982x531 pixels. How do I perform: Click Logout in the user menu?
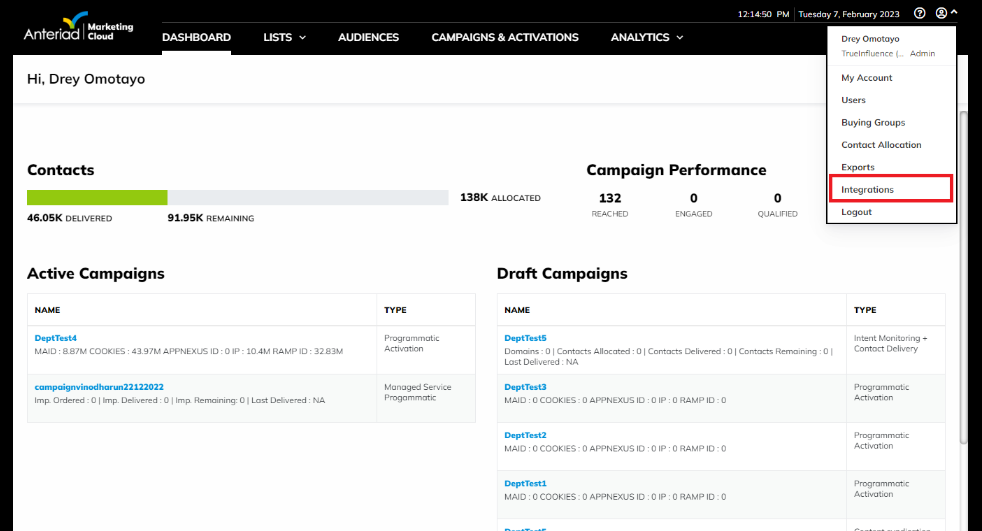click(x=856, y=212)
